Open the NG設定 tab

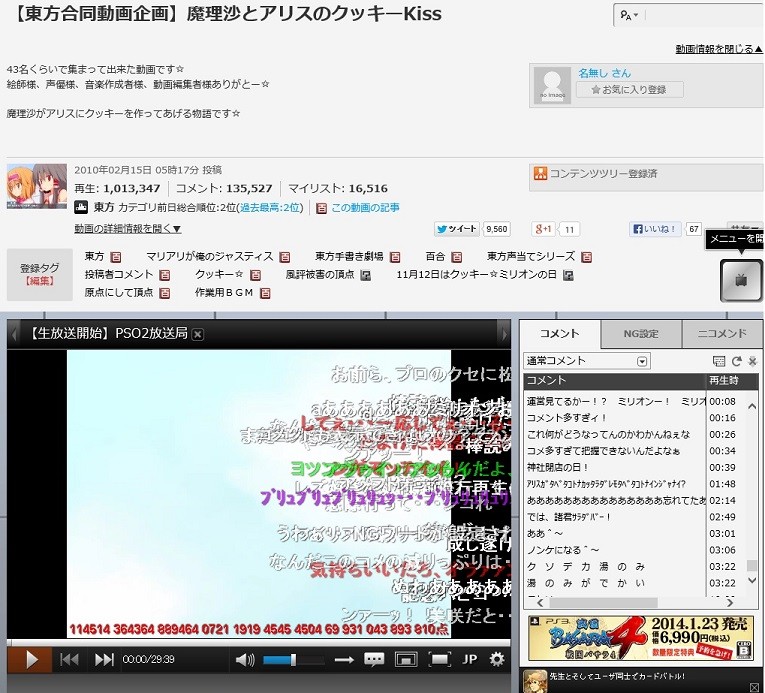click(641, 334)
